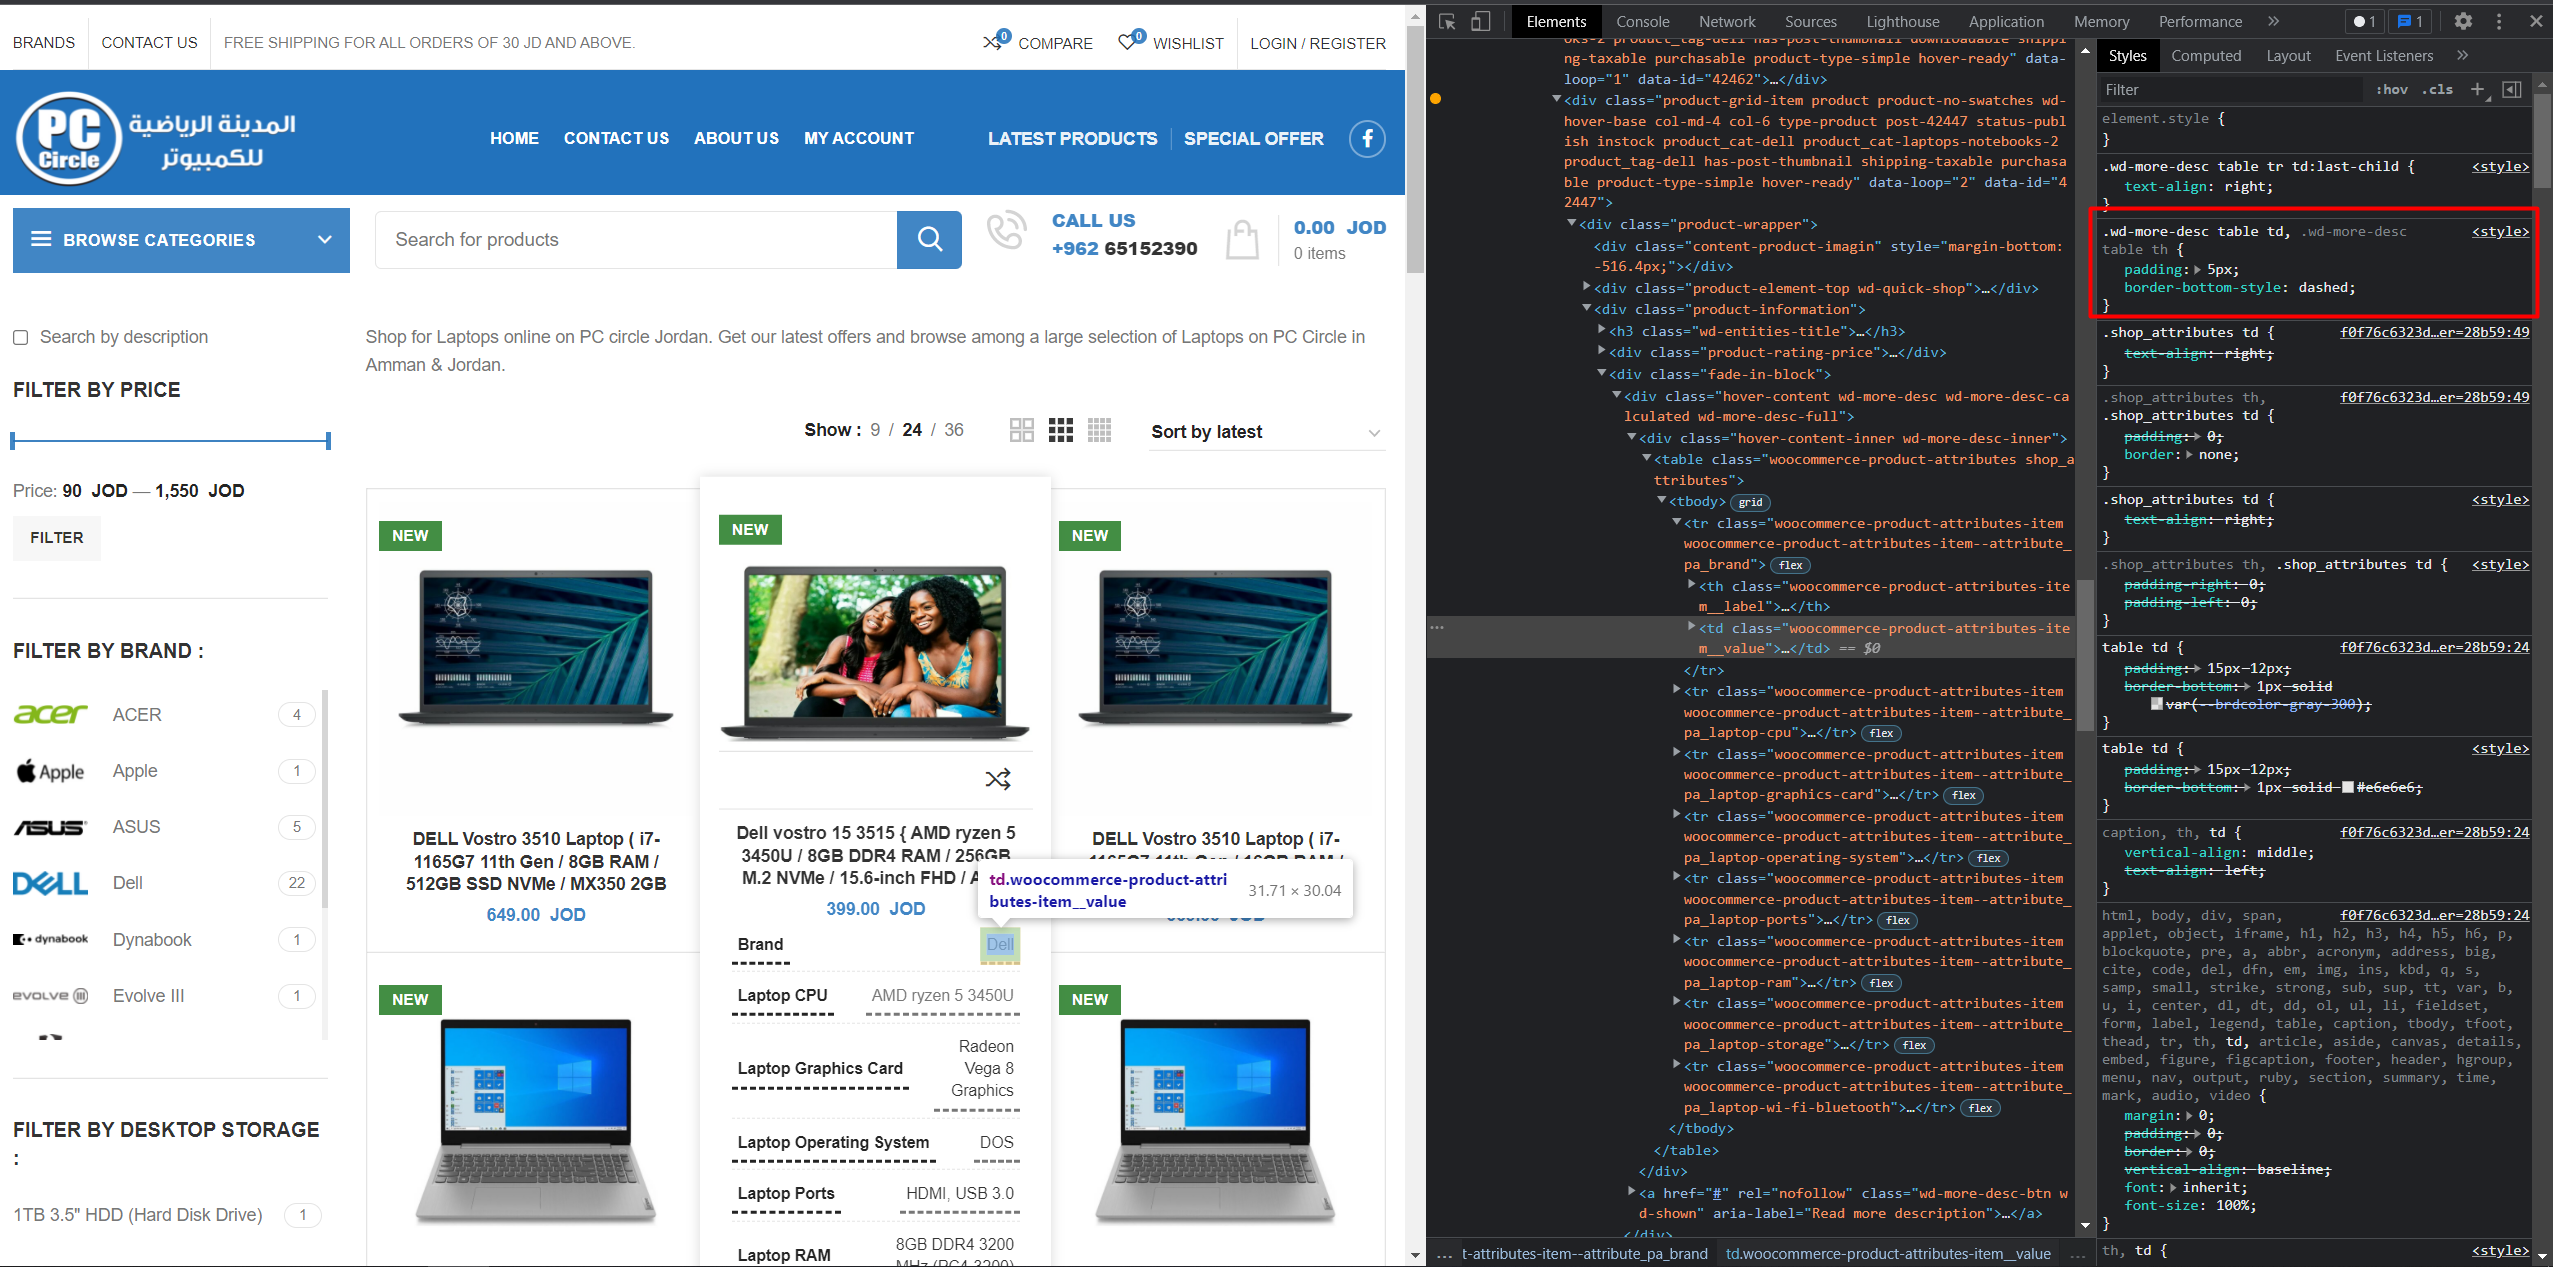Open the errors counter badge in DevTools
This screenshot has height=1267, width=2553.
[2365, 21]
